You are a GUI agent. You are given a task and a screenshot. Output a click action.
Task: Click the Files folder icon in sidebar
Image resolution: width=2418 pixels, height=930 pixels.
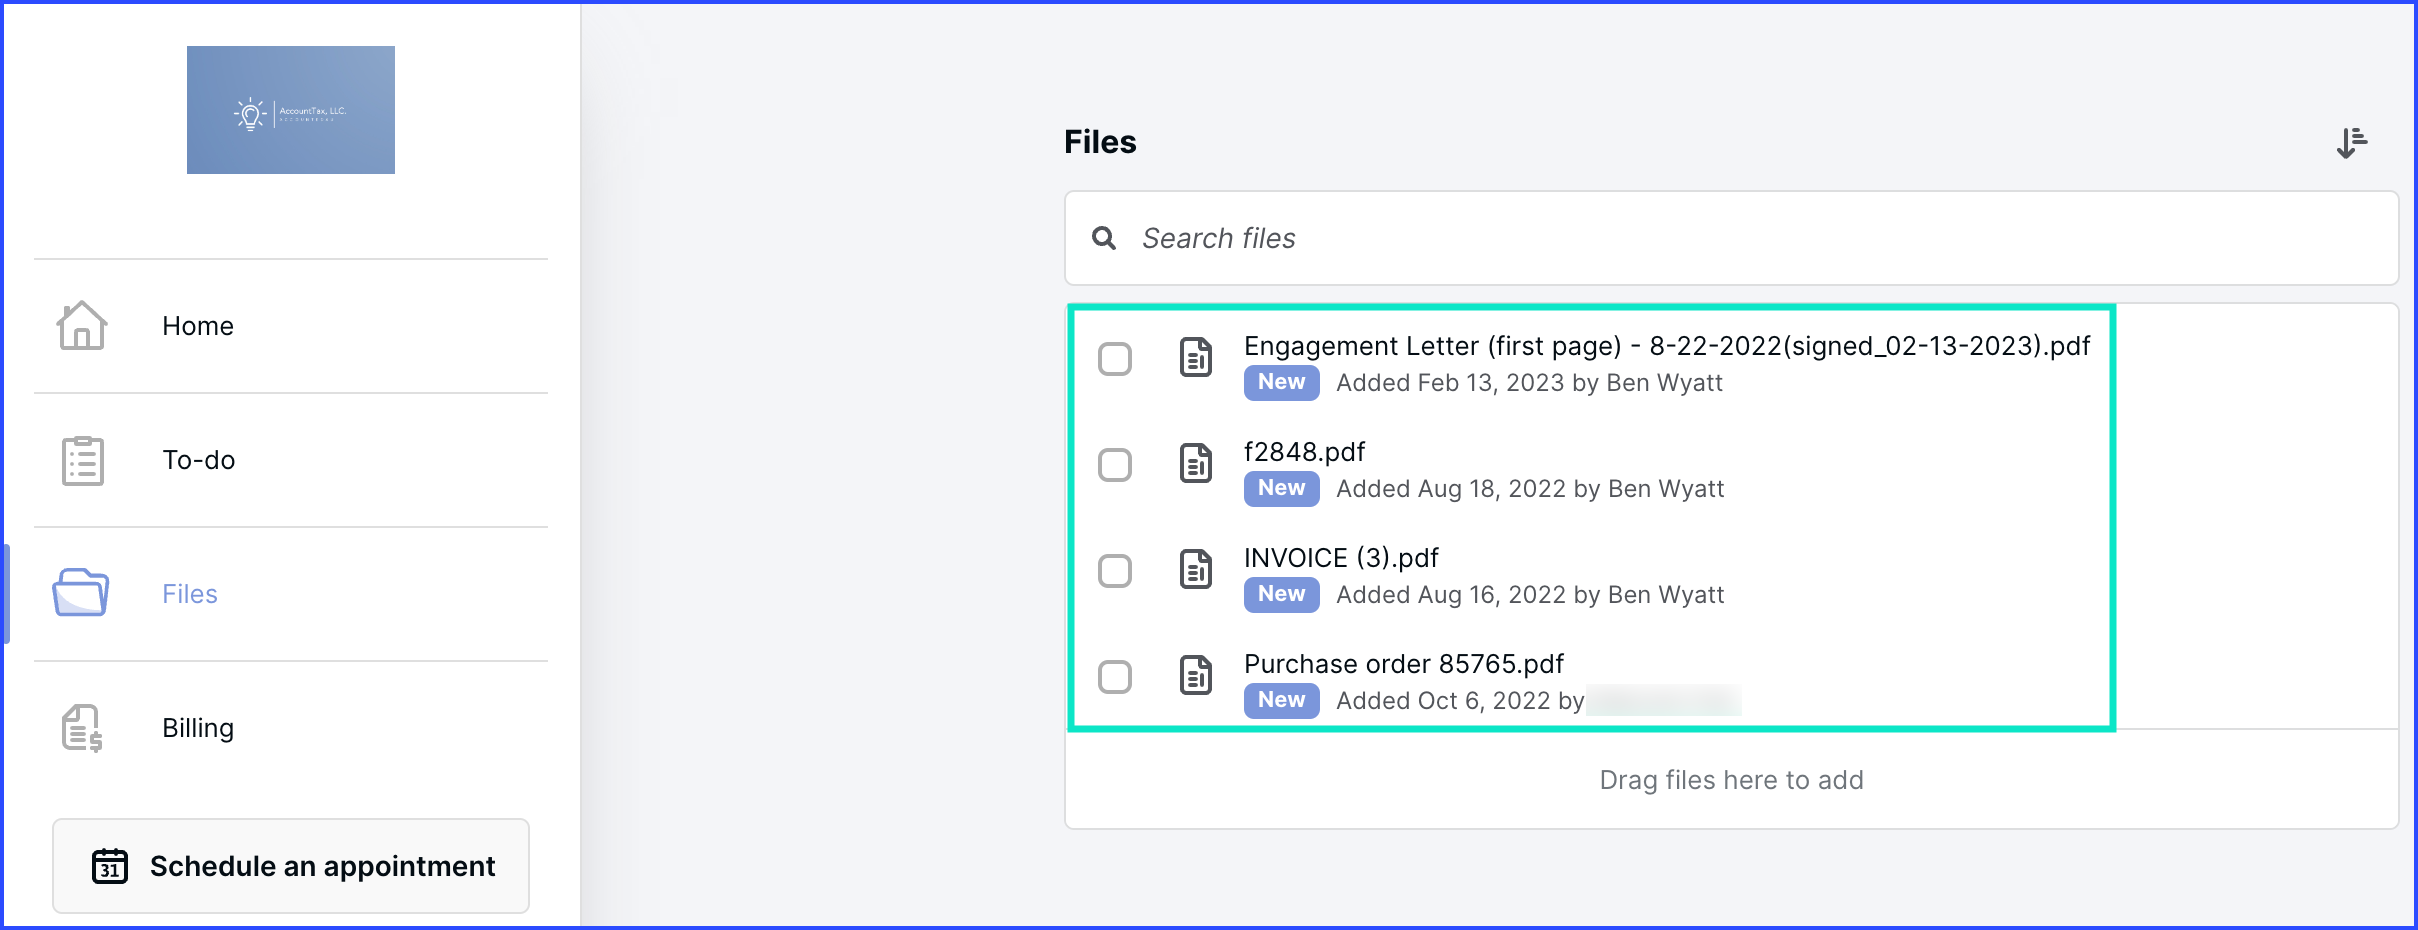click(81, 593)
